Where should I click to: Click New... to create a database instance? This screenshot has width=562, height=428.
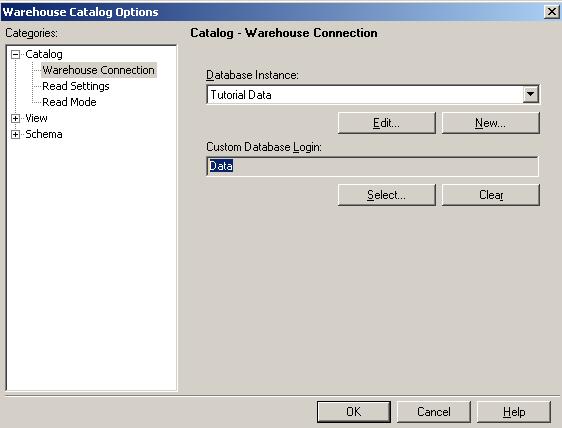pyautogui.click(x=491, y=123)
